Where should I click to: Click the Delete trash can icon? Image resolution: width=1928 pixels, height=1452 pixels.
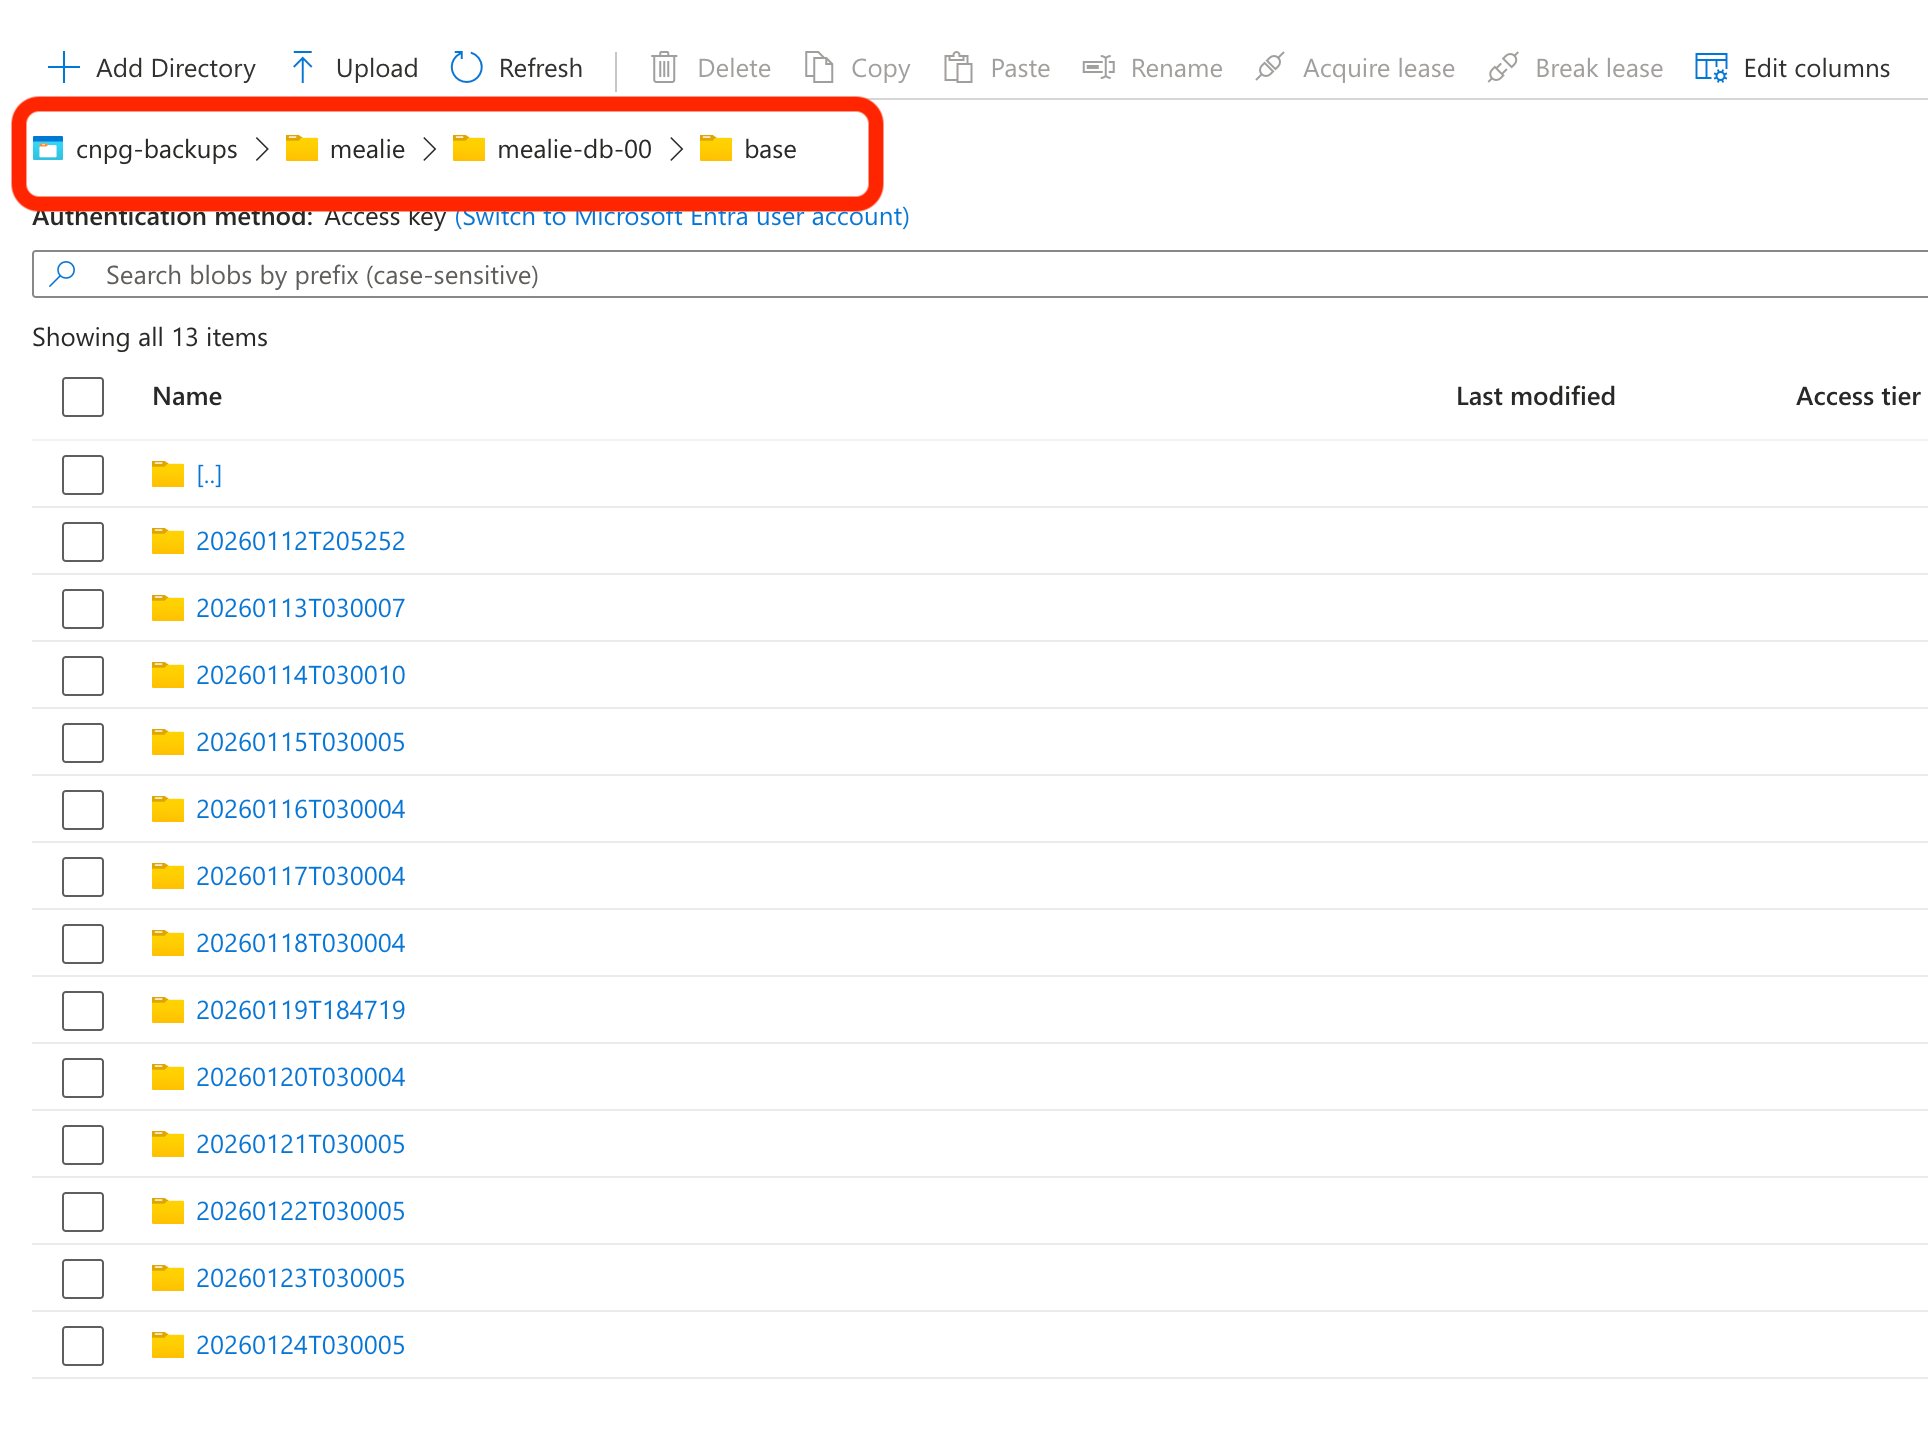point(664,68)
